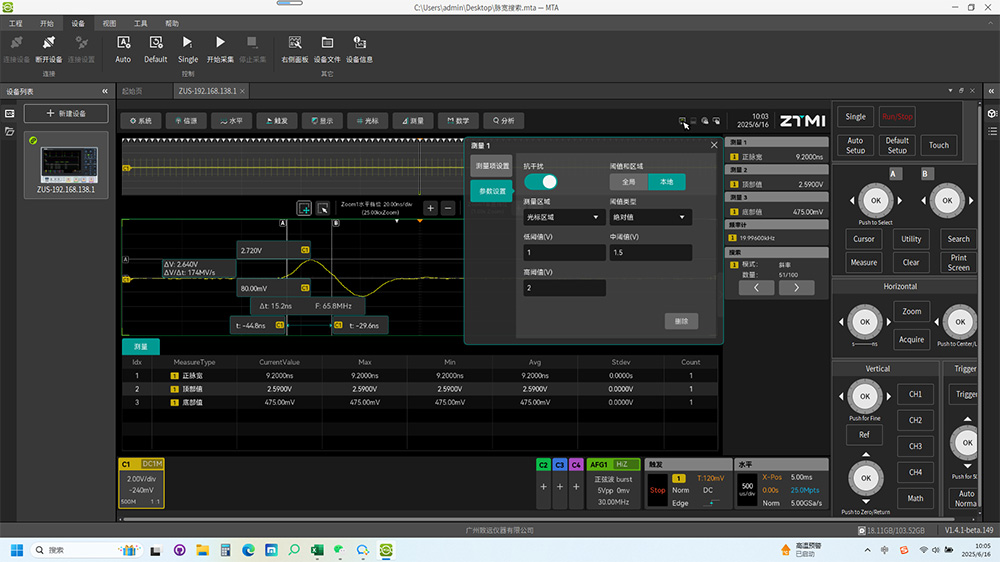The width and height of the screenshot is (1000, 562).
Task: Open Excel from the Windows taskbar
Action: click(317, 550)
